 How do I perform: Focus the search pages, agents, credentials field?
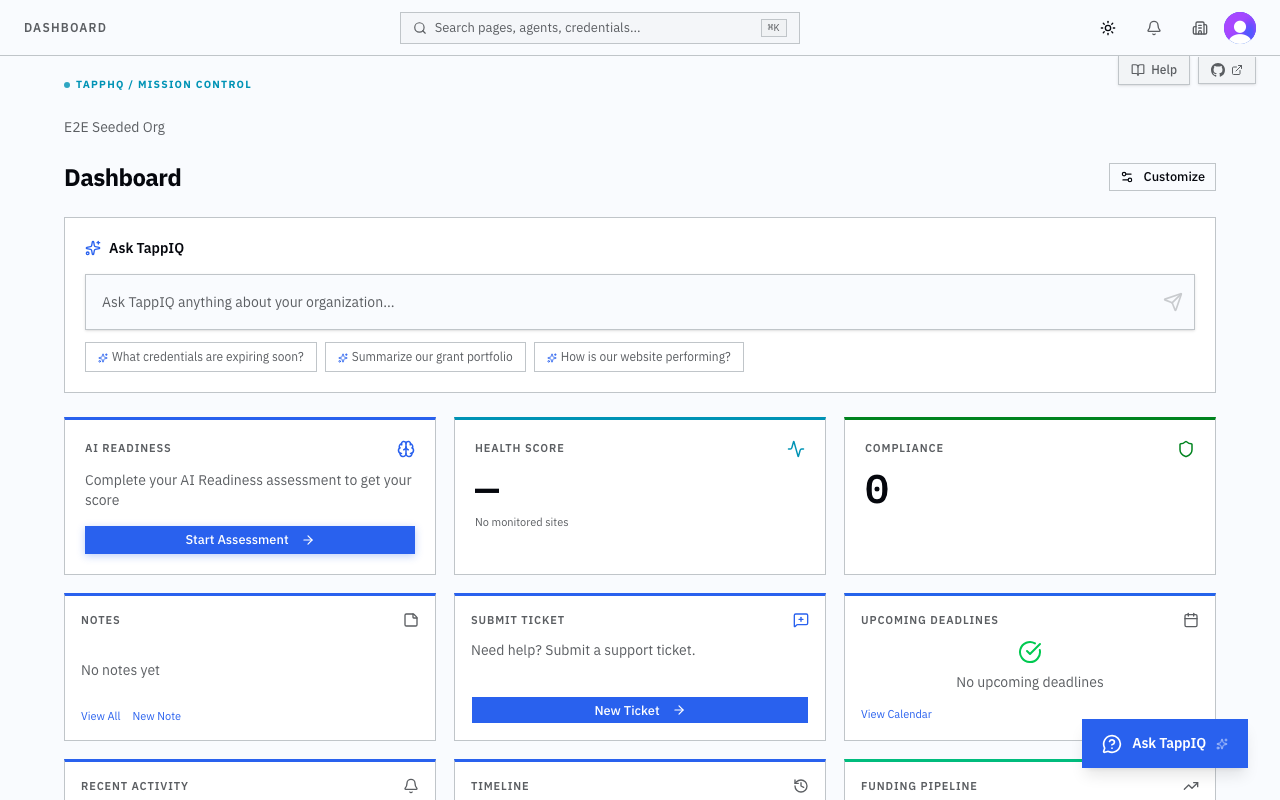[x=600, y=28]
